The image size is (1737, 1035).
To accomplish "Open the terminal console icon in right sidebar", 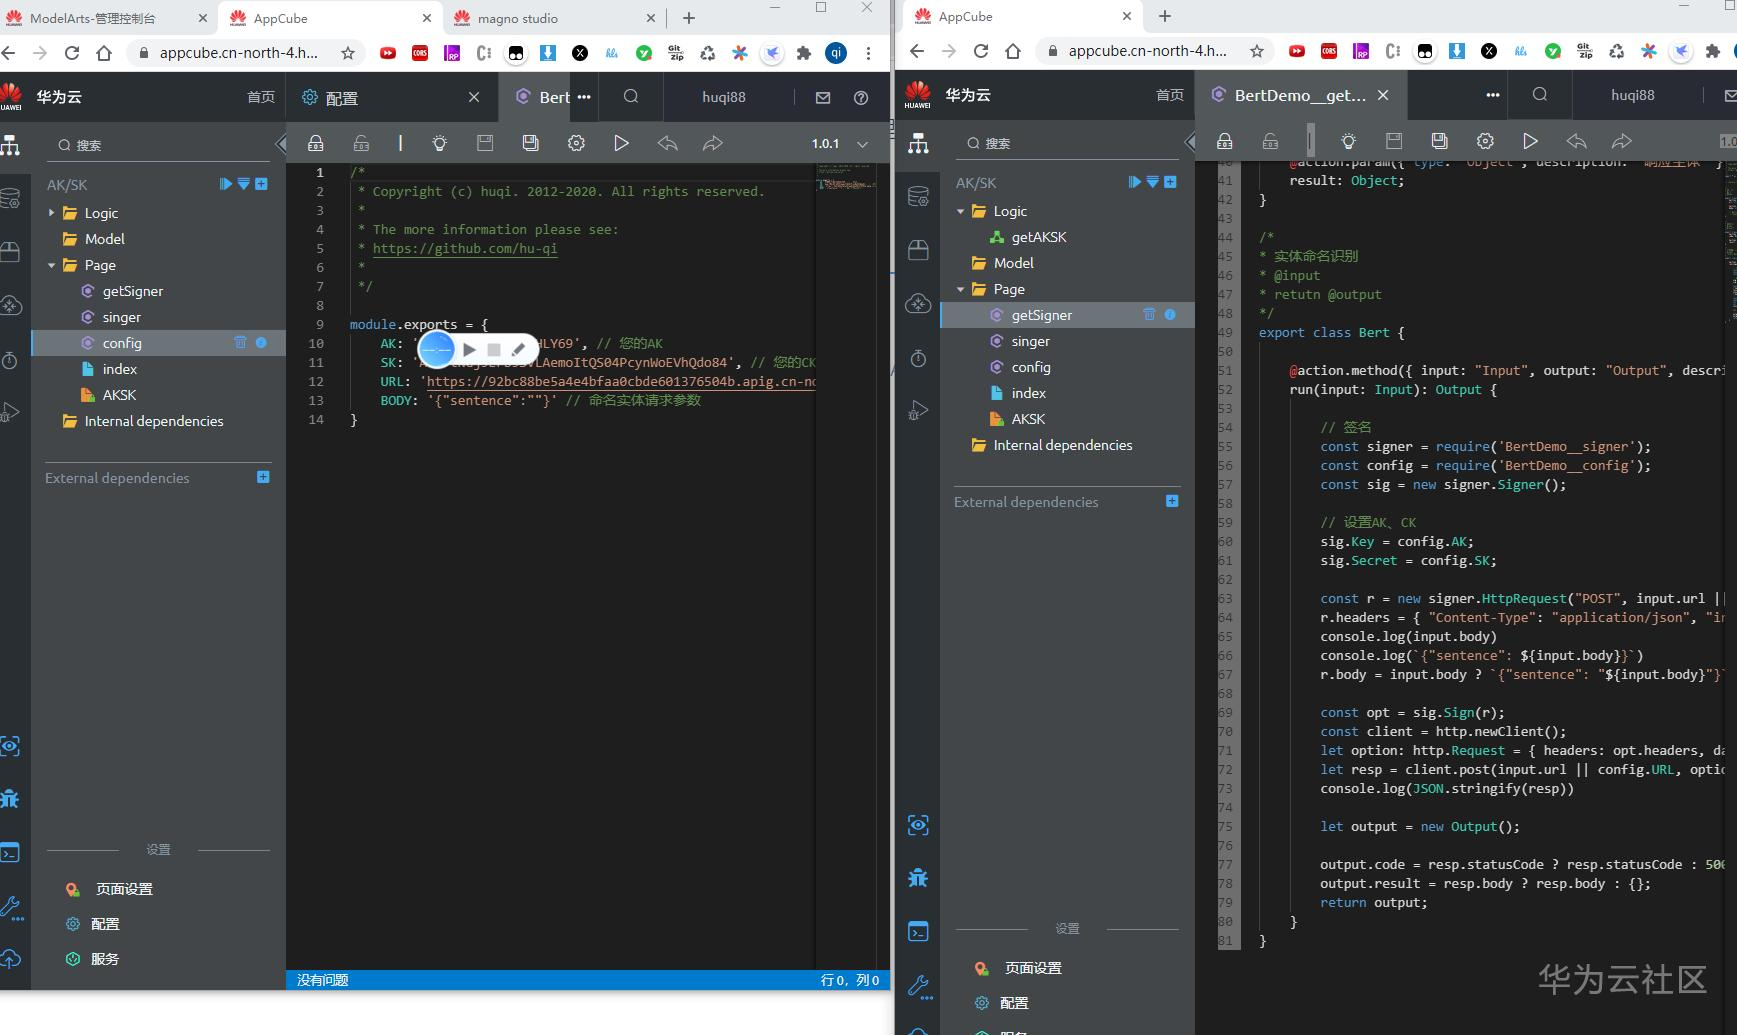I will point(918,932).
